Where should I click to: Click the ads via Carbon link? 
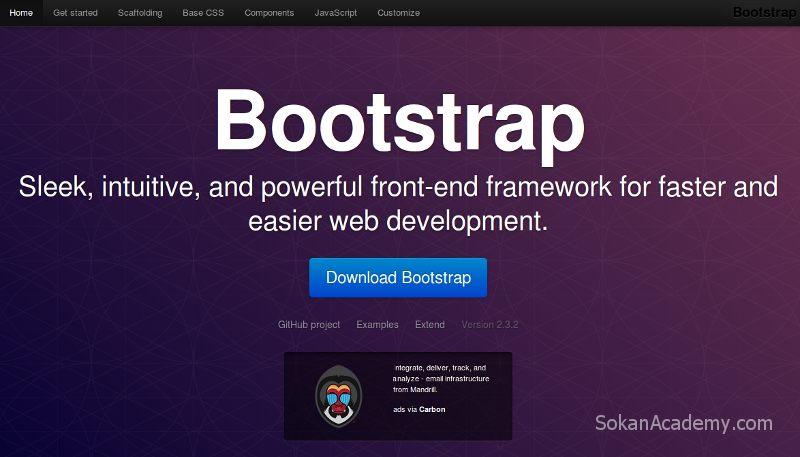point(419,409)
